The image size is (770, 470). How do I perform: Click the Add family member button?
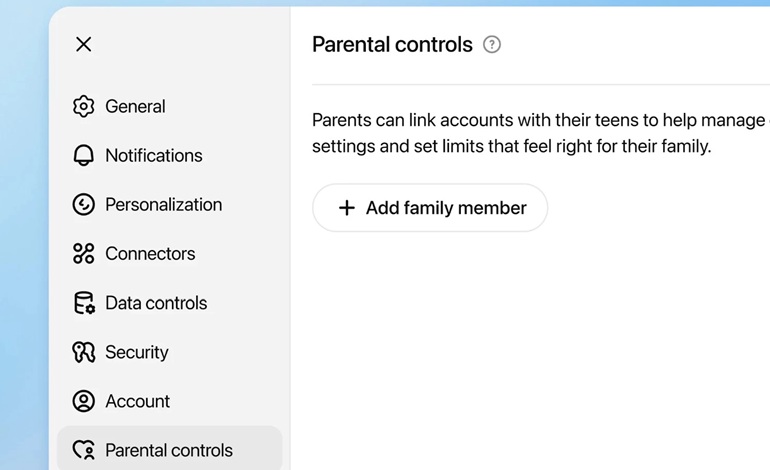(x=430, y=208)
